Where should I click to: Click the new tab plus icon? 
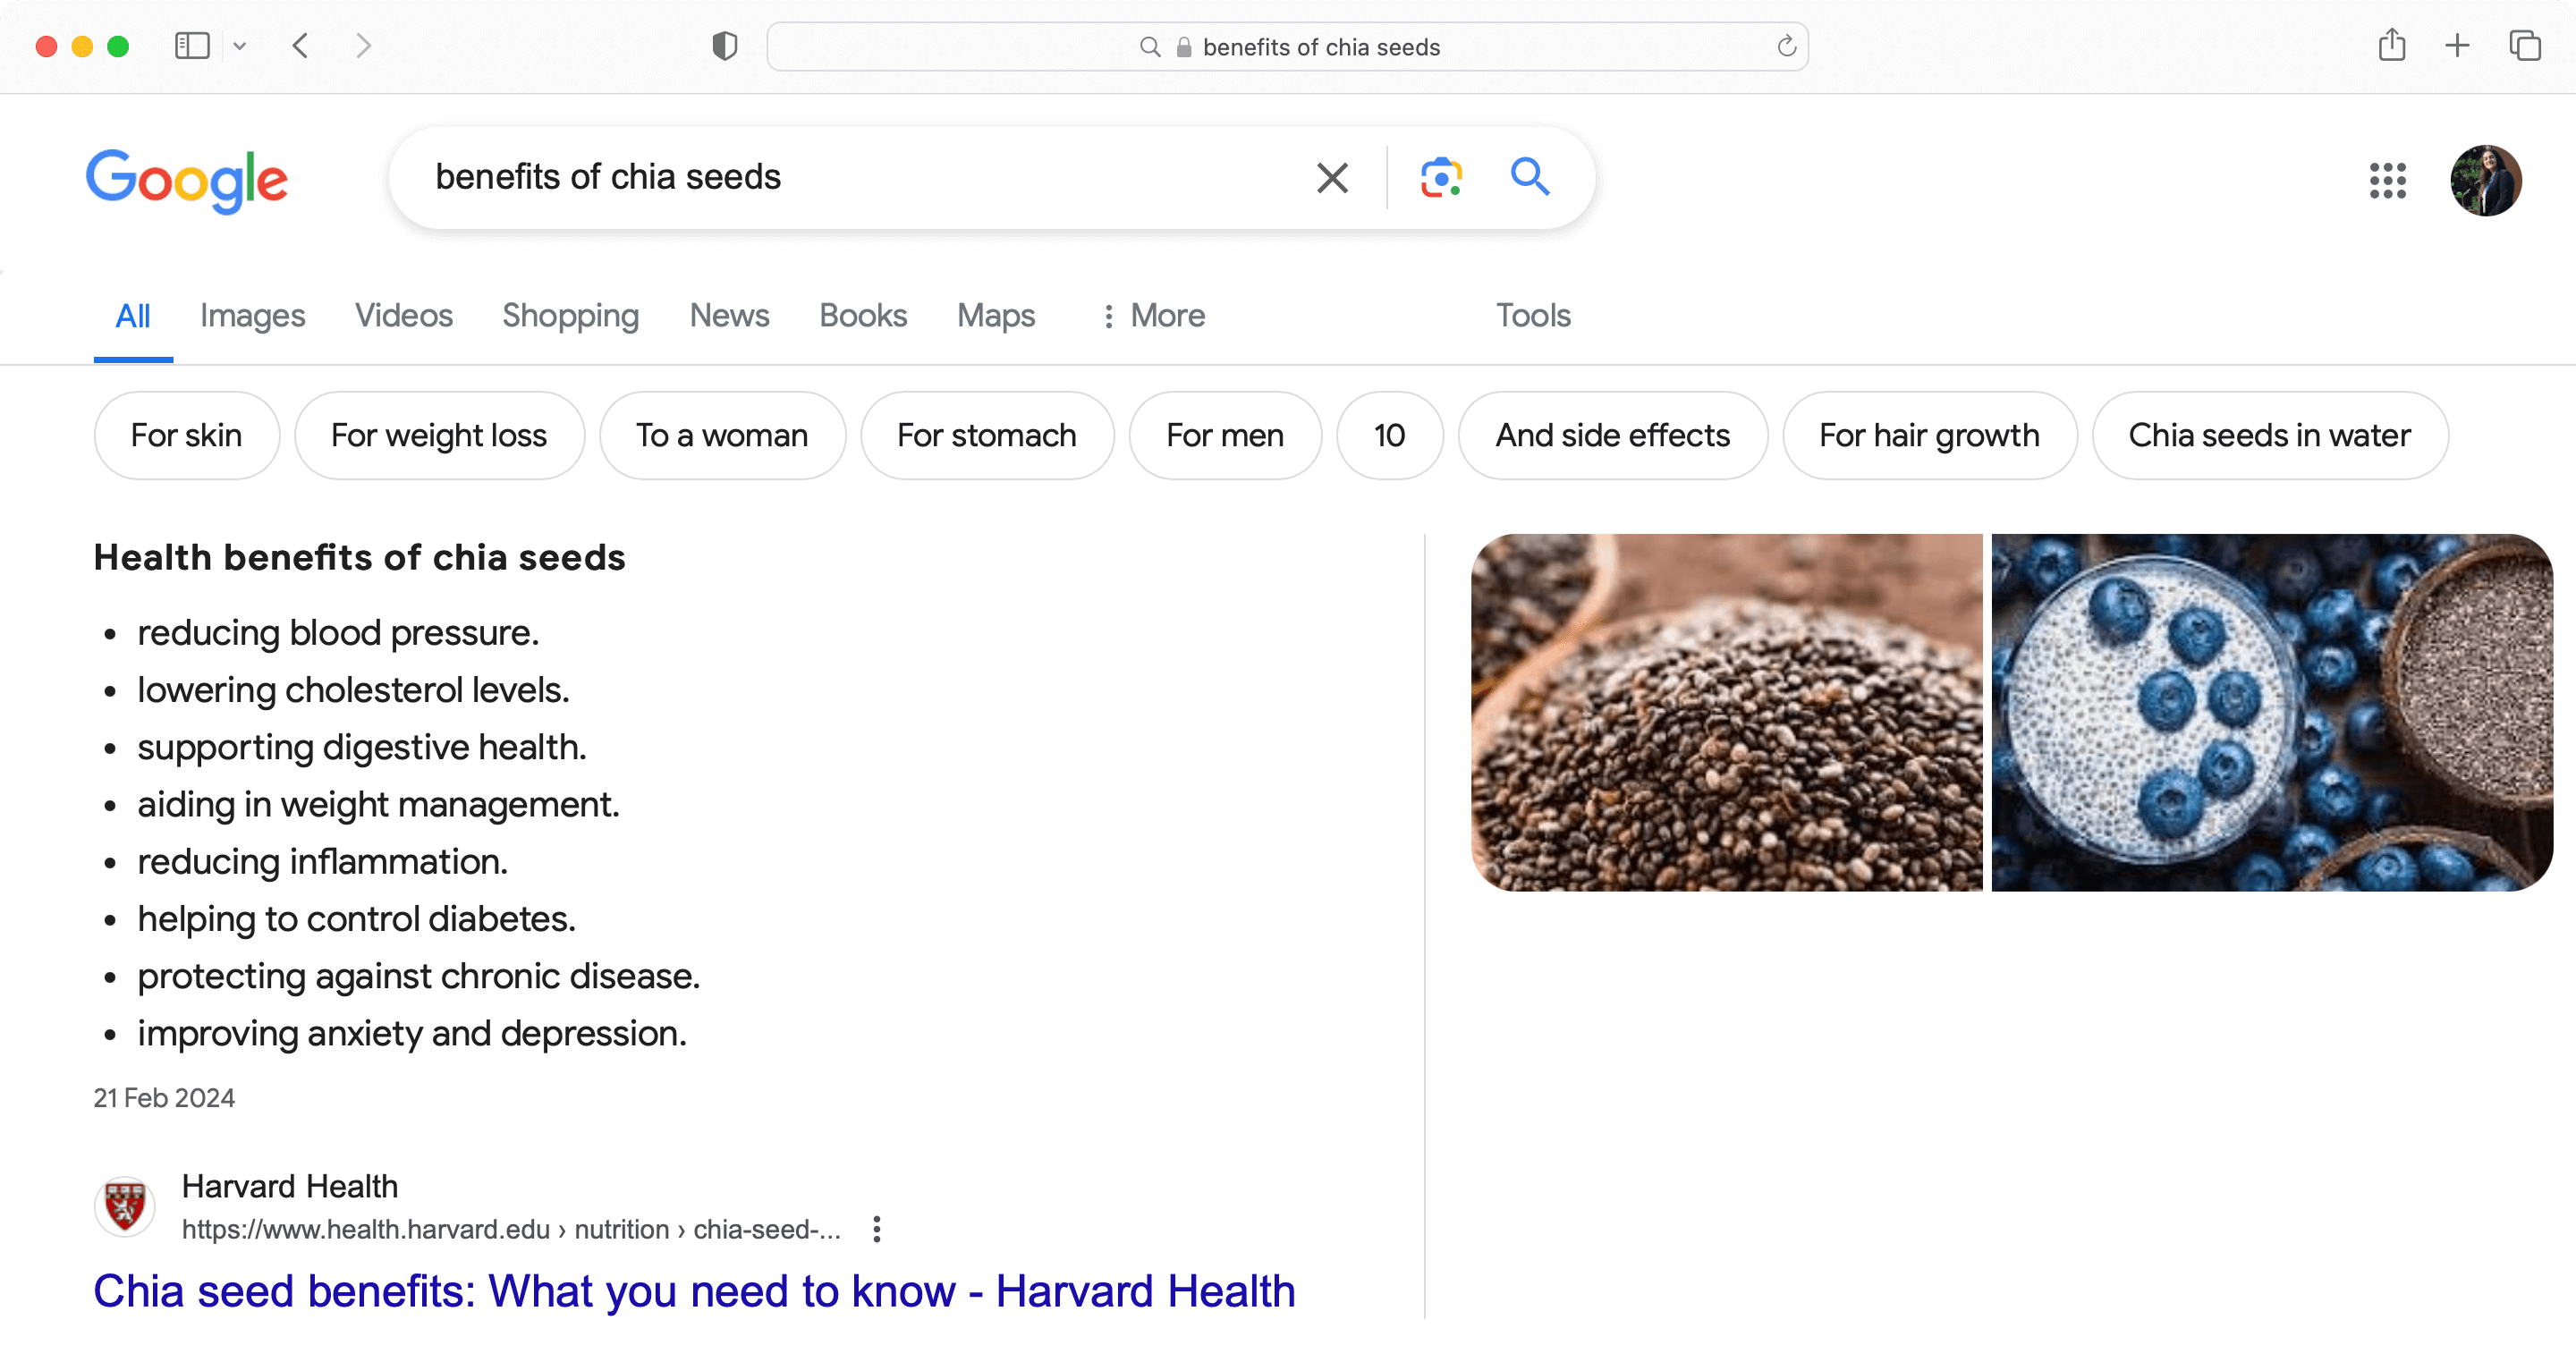(x=2459, y=46)
